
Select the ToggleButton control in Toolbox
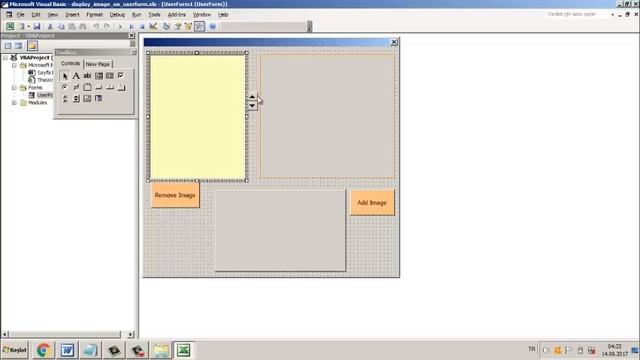click(x=76, y=87)
